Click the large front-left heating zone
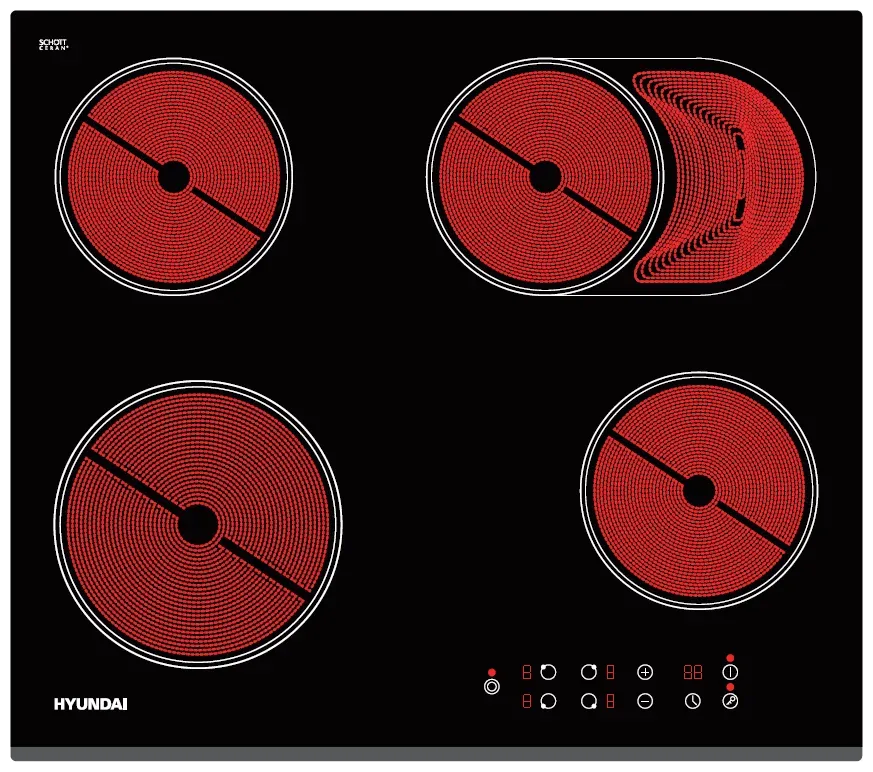The height and width of the screenshot is (772, 873). pos(198,524)
